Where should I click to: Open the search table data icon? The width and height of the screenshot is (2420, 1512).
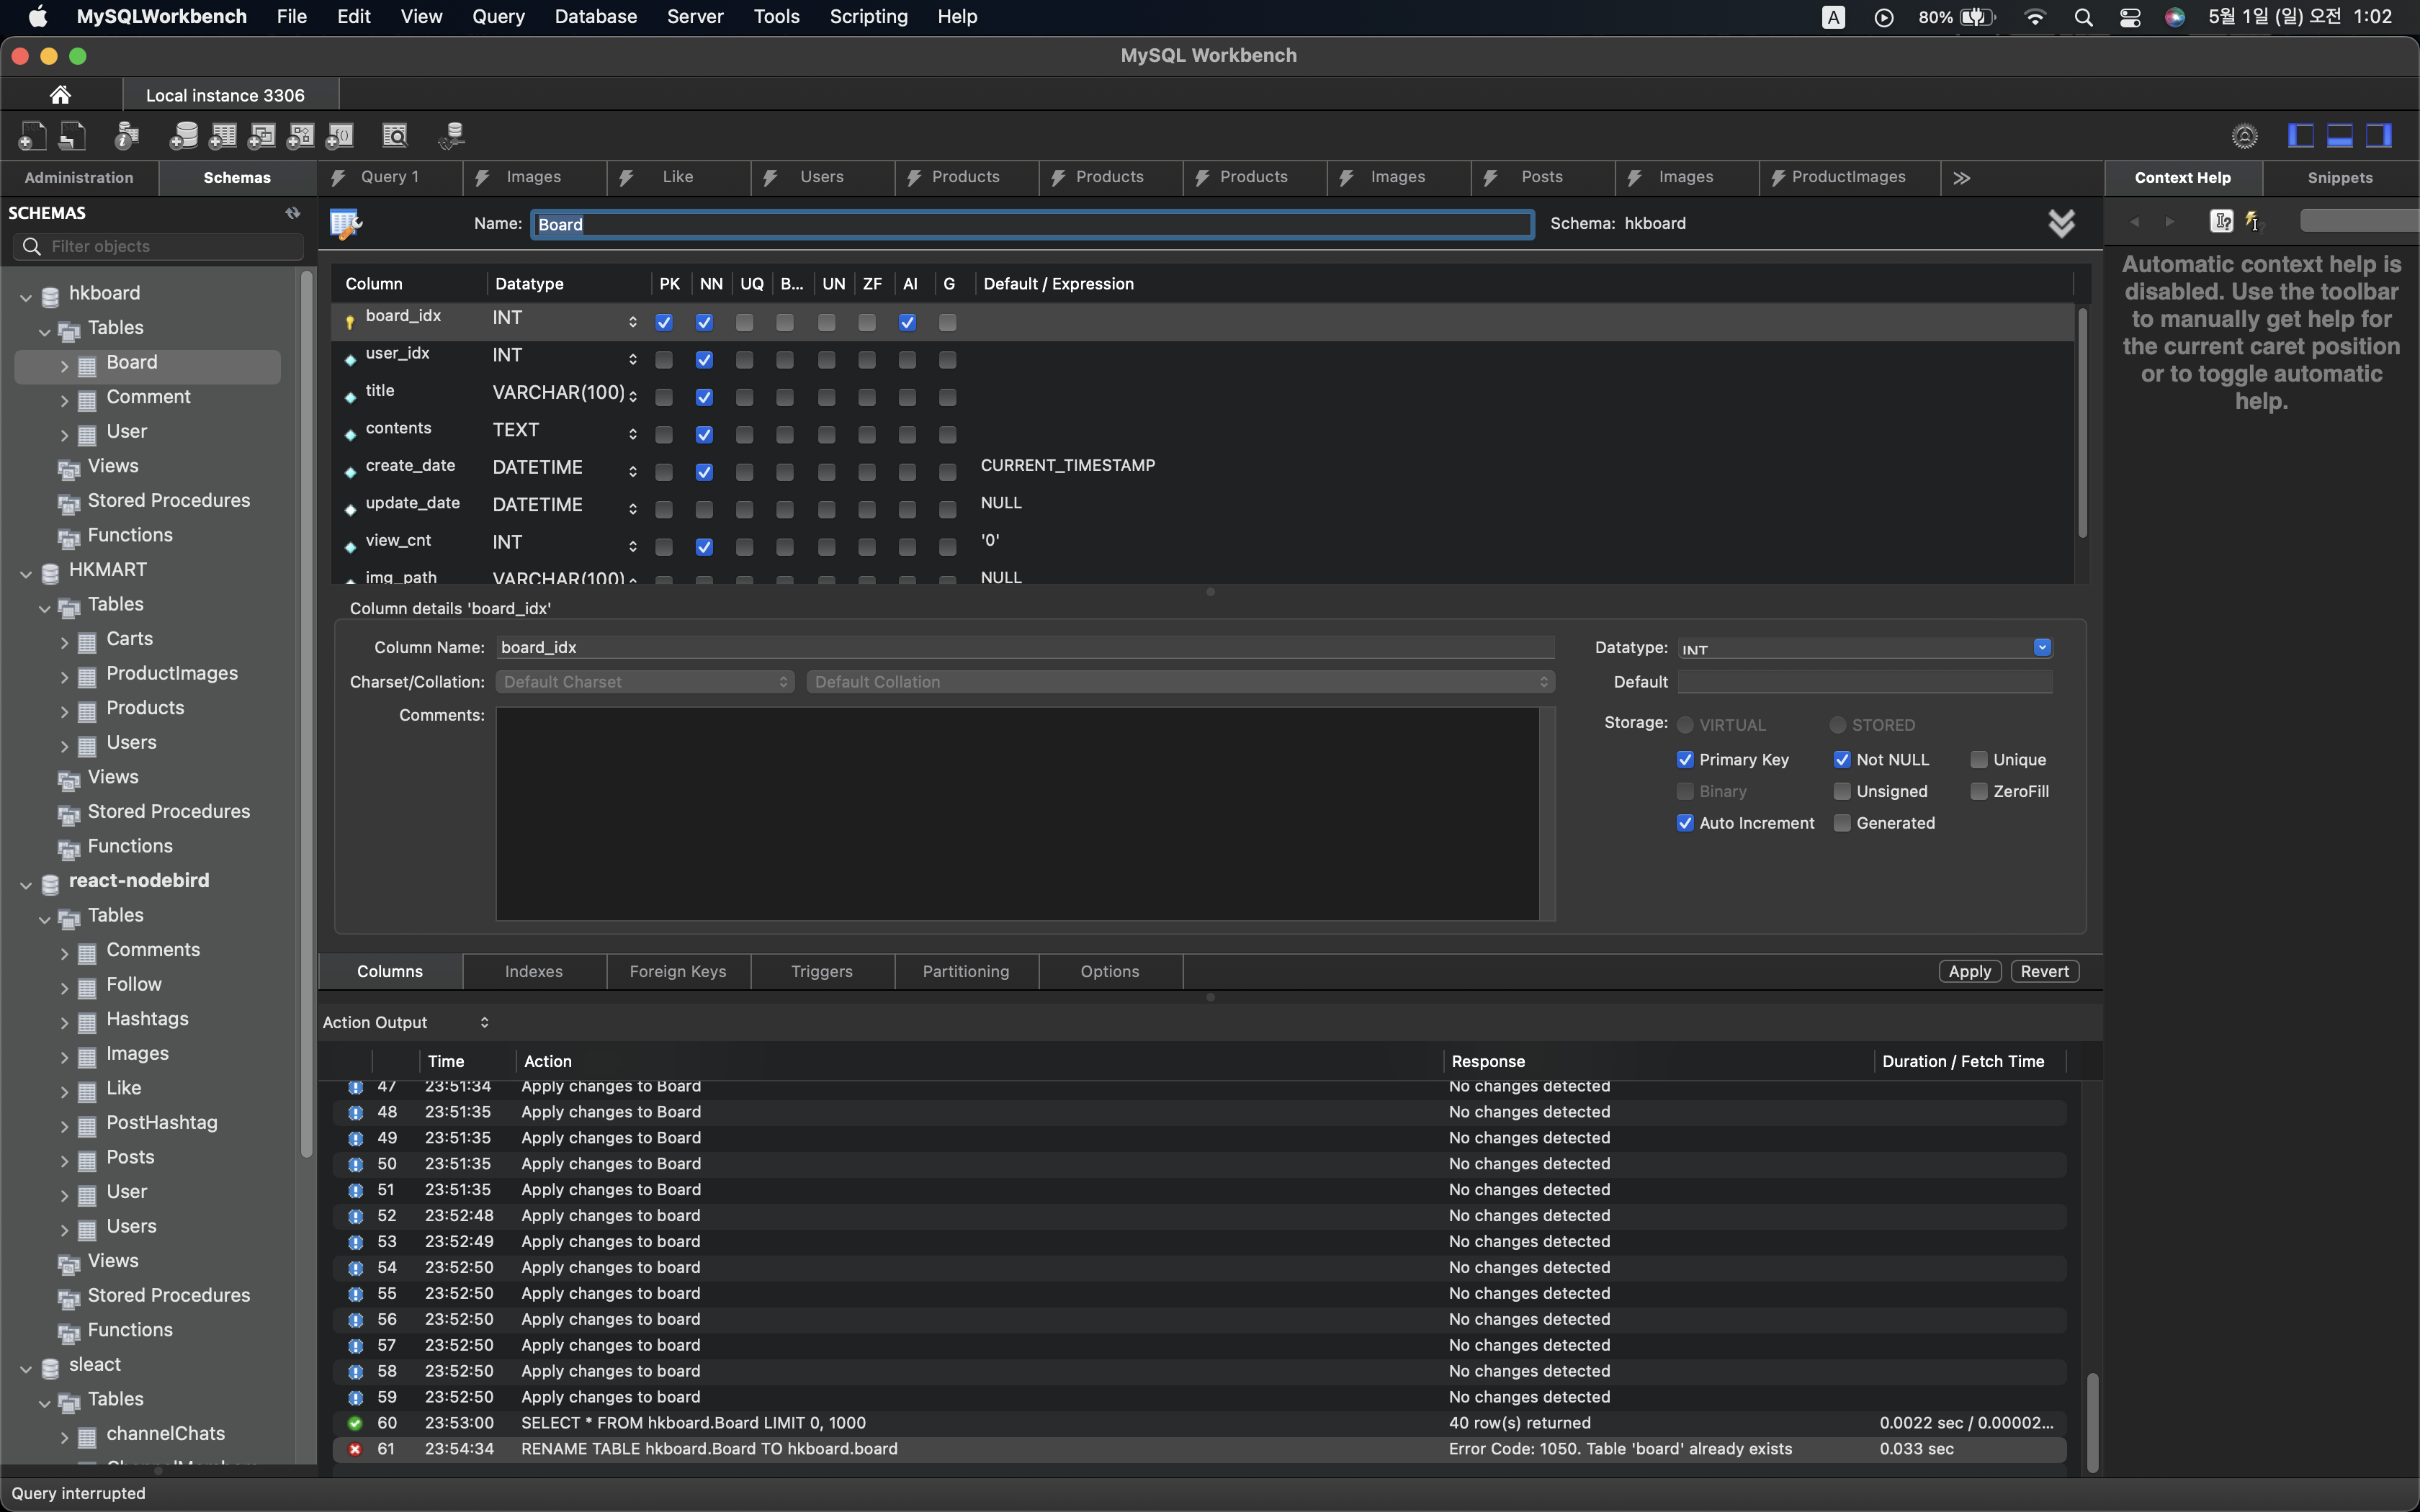click(396, 135)
